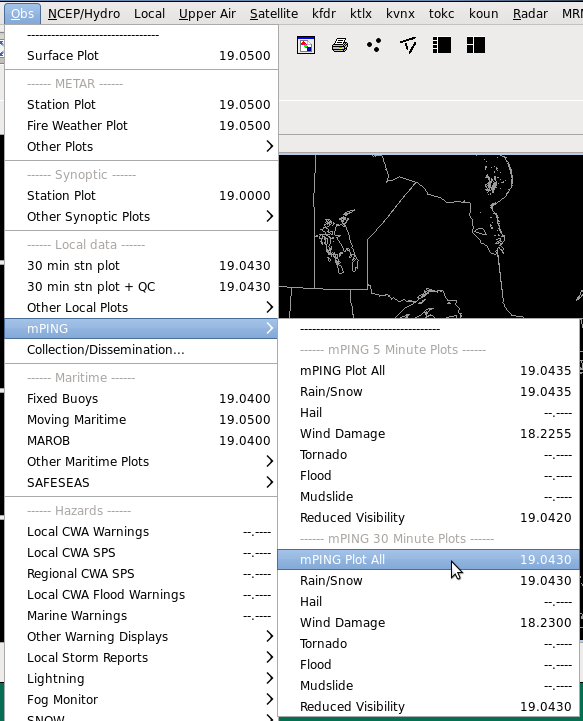Expand the Other Plots submenu under METAR
583x721 pixels.
pos(141,147)
